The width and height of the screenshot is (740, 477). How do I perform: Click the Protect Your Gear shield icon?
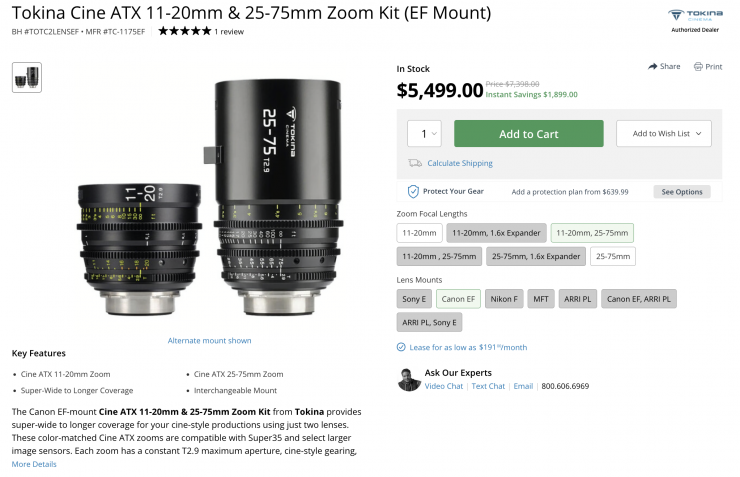coord(413,191)
